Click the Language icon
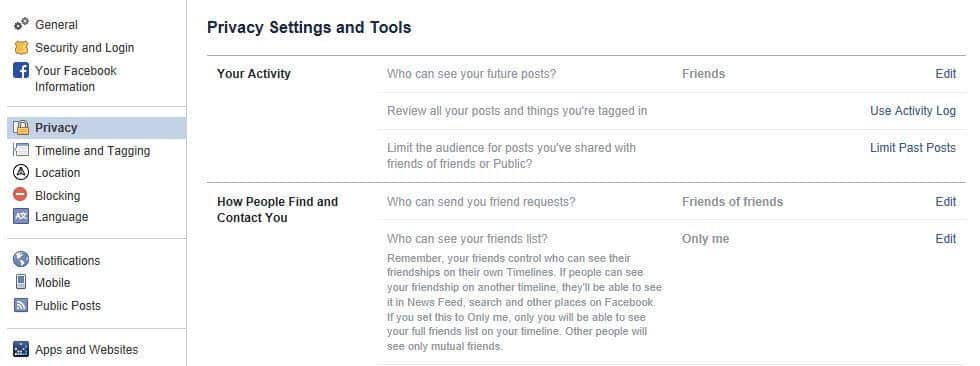The image size is (980, 366). coord(21,216)
